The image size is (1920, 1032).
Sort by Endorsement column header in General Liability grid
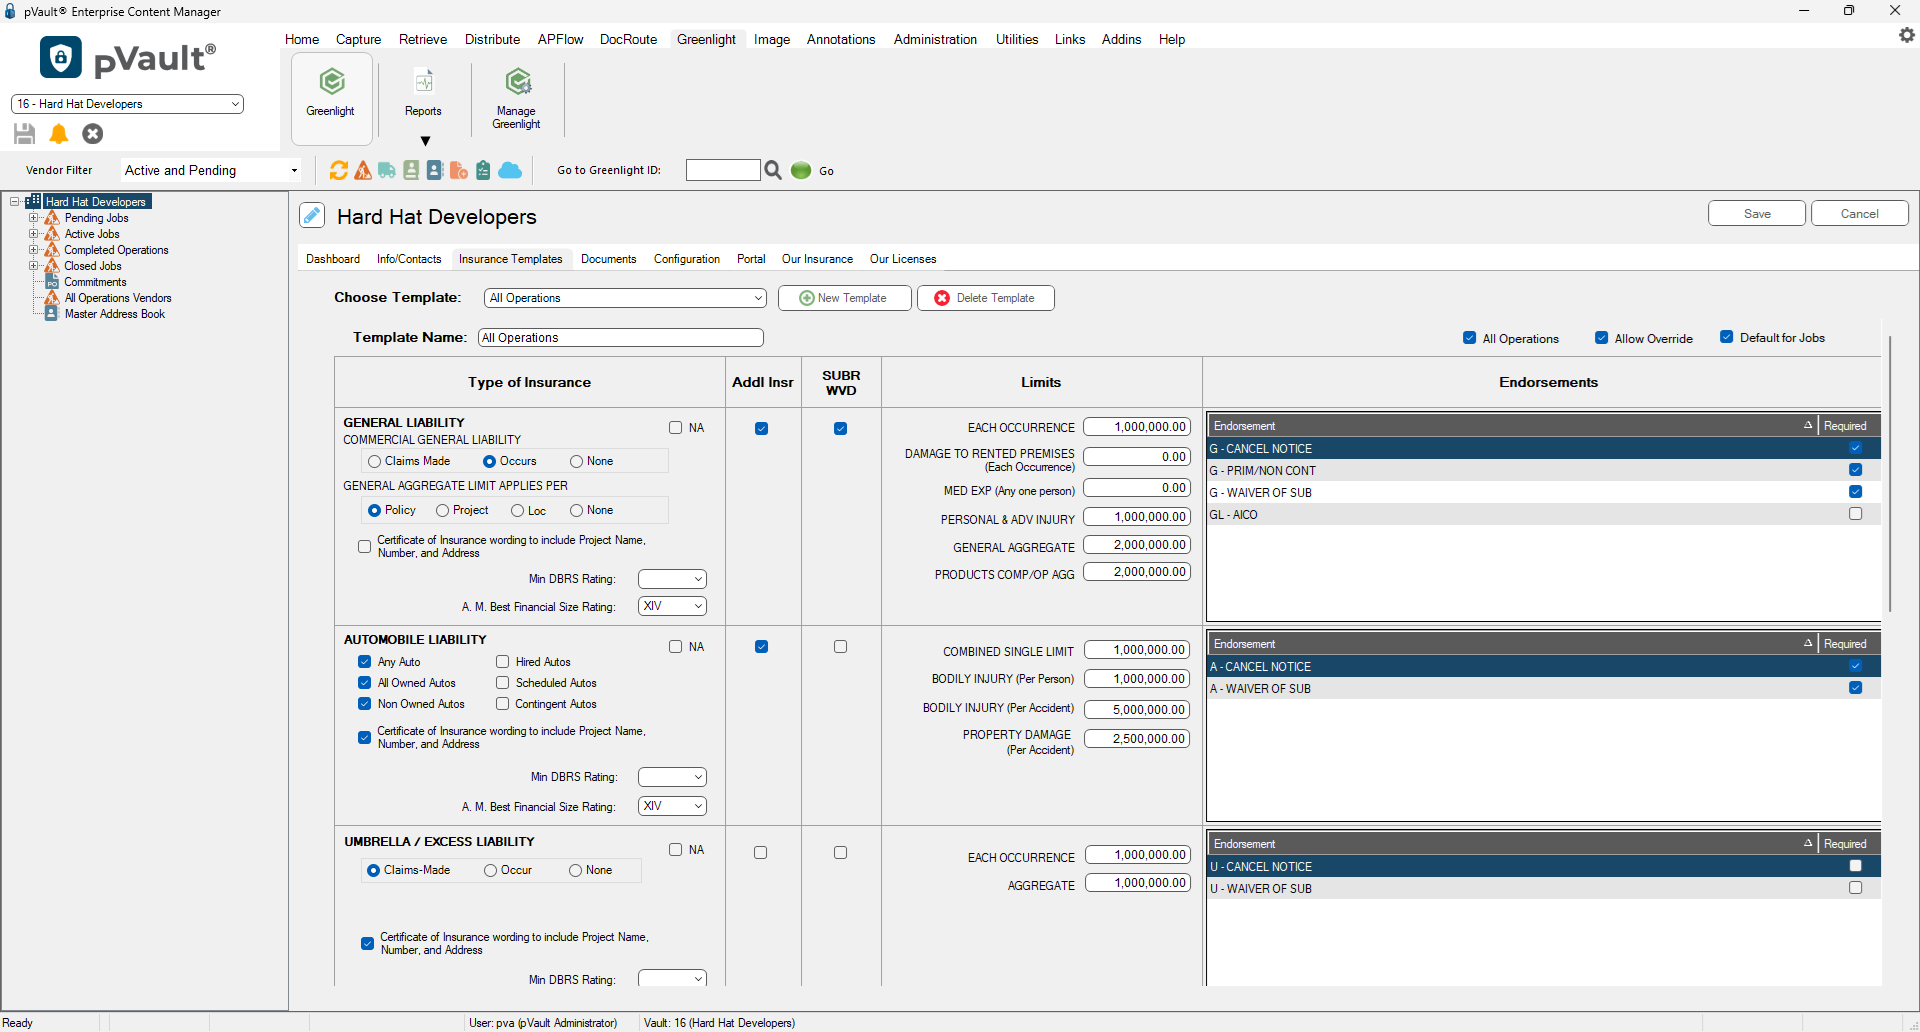[x=1512, y=426]
